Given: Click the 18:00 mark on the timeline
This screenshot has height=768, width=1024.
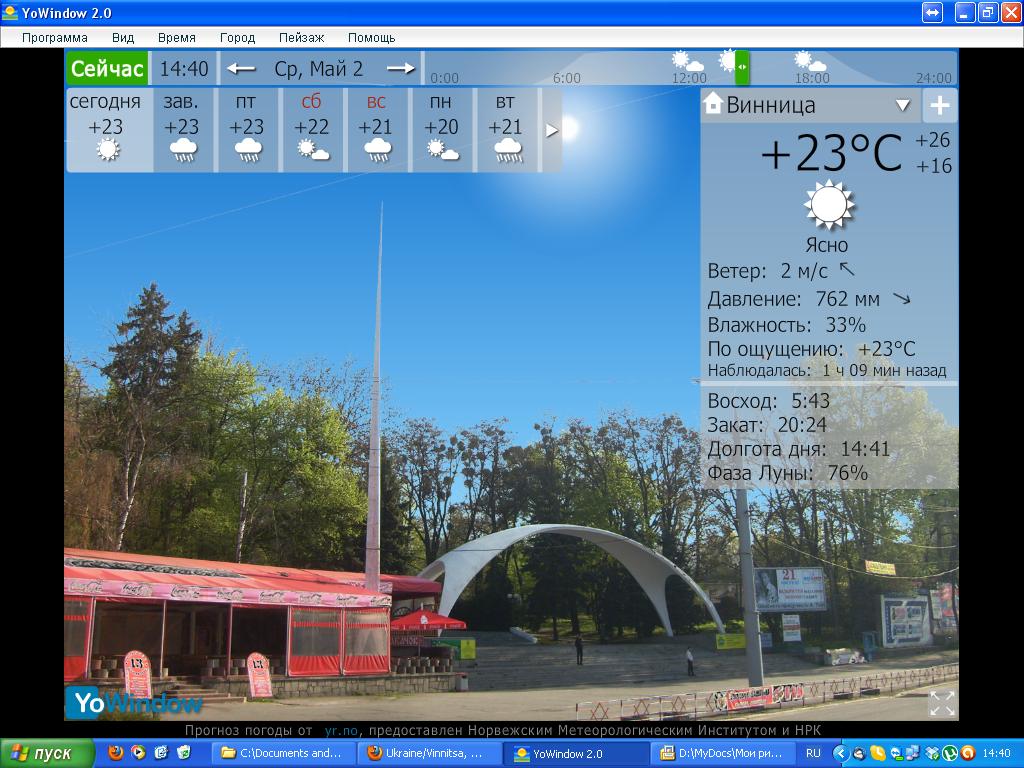Looking at the screenshot, I should coord(812,78).
